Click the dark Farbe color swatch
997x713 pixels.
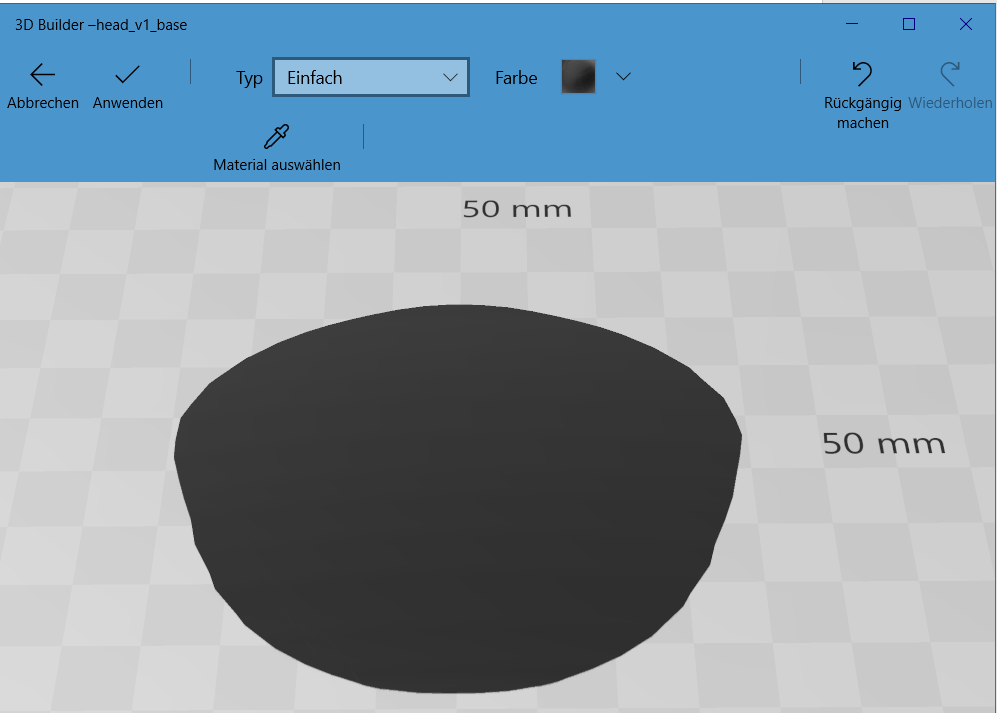pyautogui.click(x=579, y=77)
